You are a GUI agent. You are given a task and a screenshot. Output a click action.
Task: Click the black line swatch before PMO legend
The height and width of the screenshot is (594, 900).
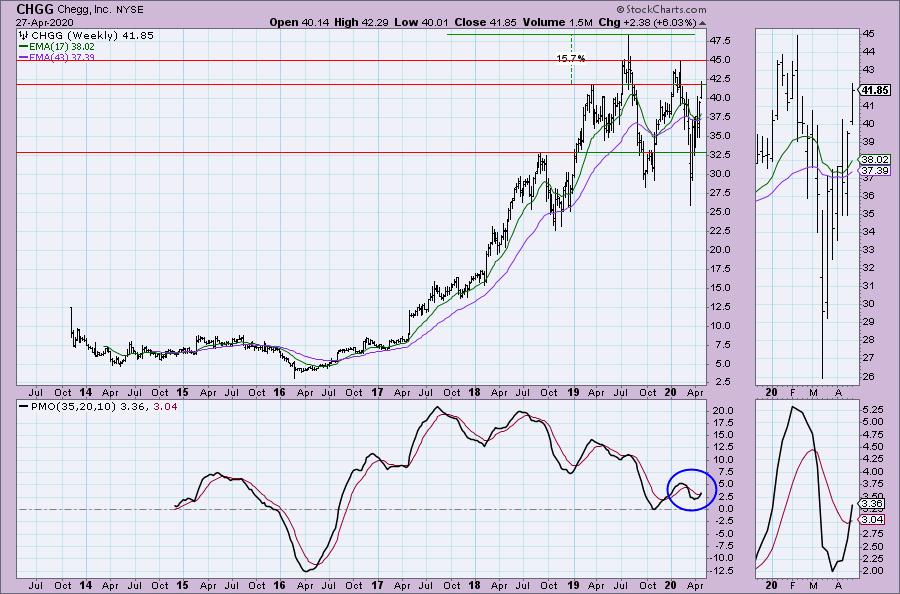coord(24,406)
